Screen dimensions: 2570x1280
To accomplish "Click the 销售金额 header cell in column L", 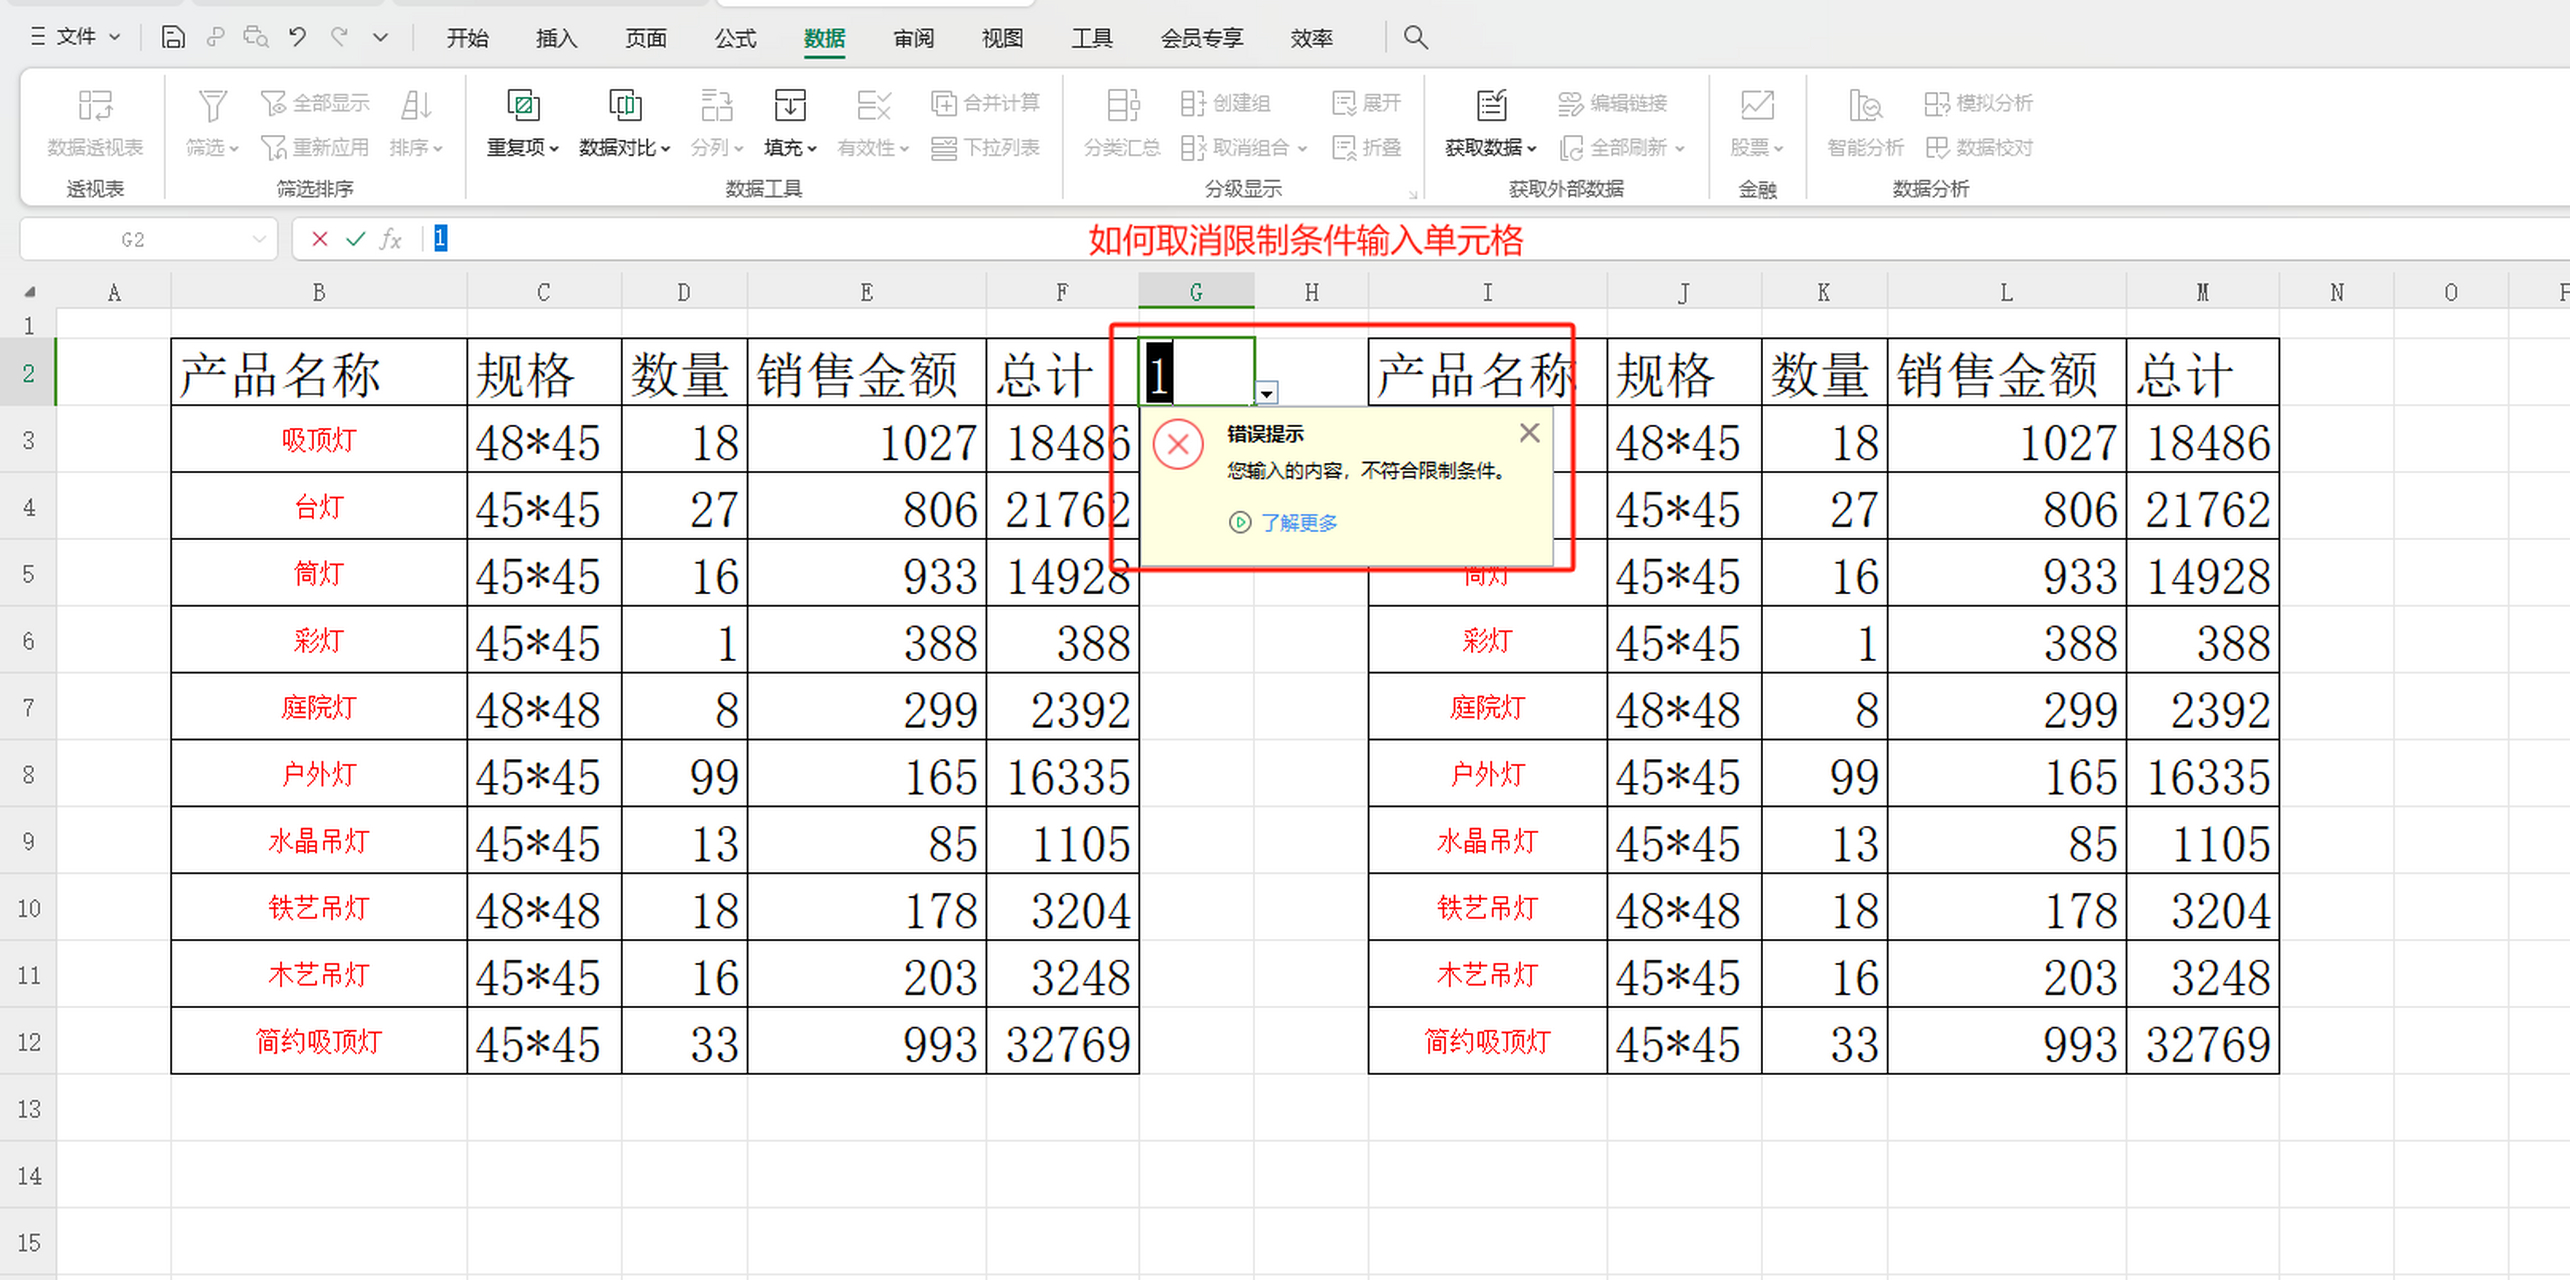I will coord(2006,373).
